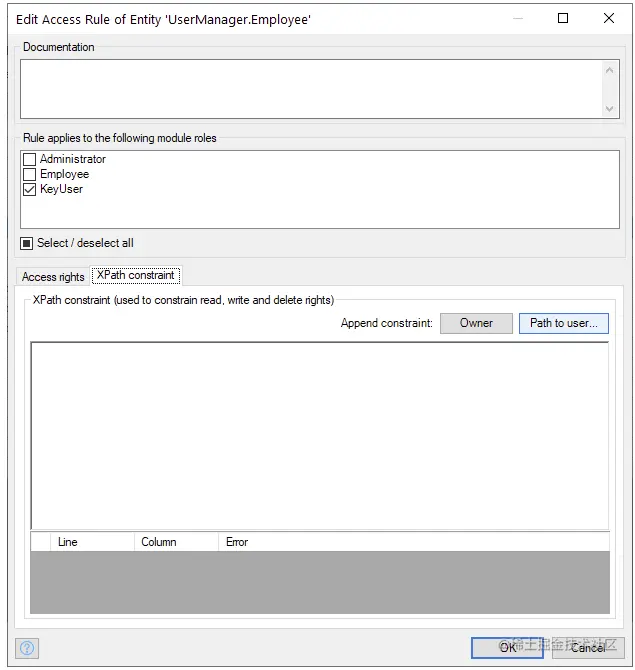Maximize the Edit Access Rule window
635x670 pixels.
(563, 18)
